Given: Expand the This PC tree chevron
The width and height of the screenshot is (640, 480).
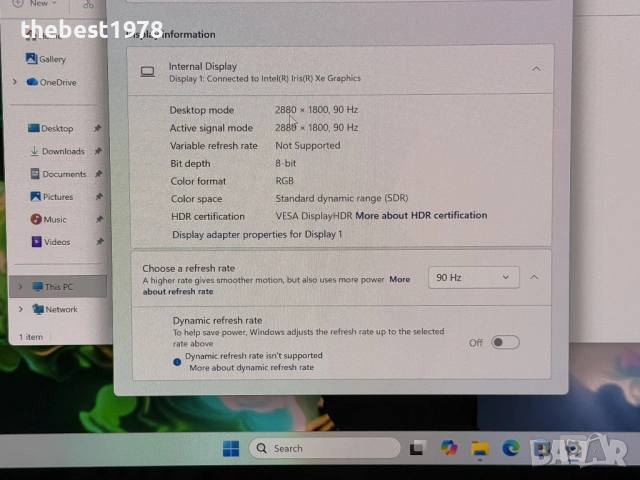Looking at the screenshot, I should click(20, 287).
